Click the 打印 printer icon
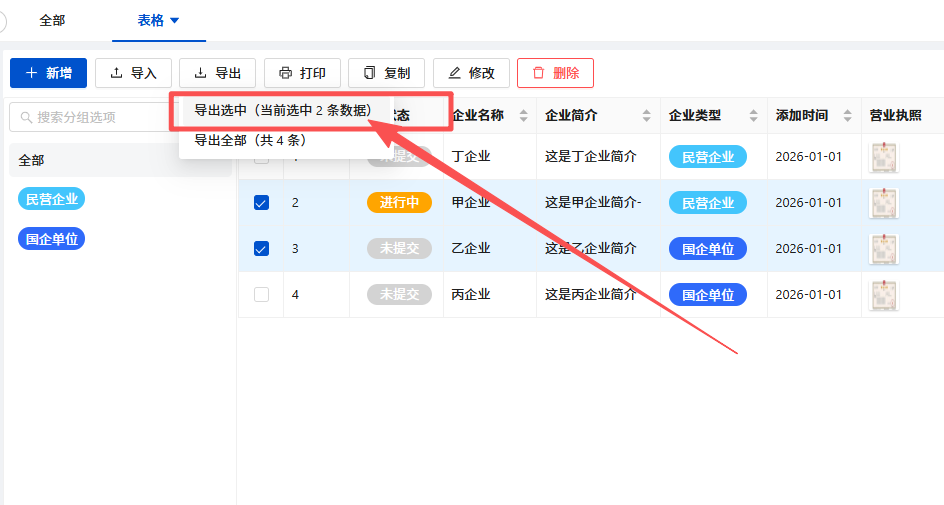The width and height of the screenshot is (944, 505). (285, 73)
